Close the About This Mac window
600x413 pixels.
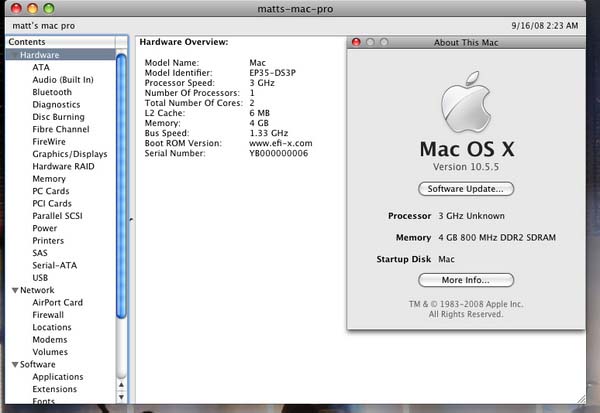pyautogui.click(x=356, y=42)
